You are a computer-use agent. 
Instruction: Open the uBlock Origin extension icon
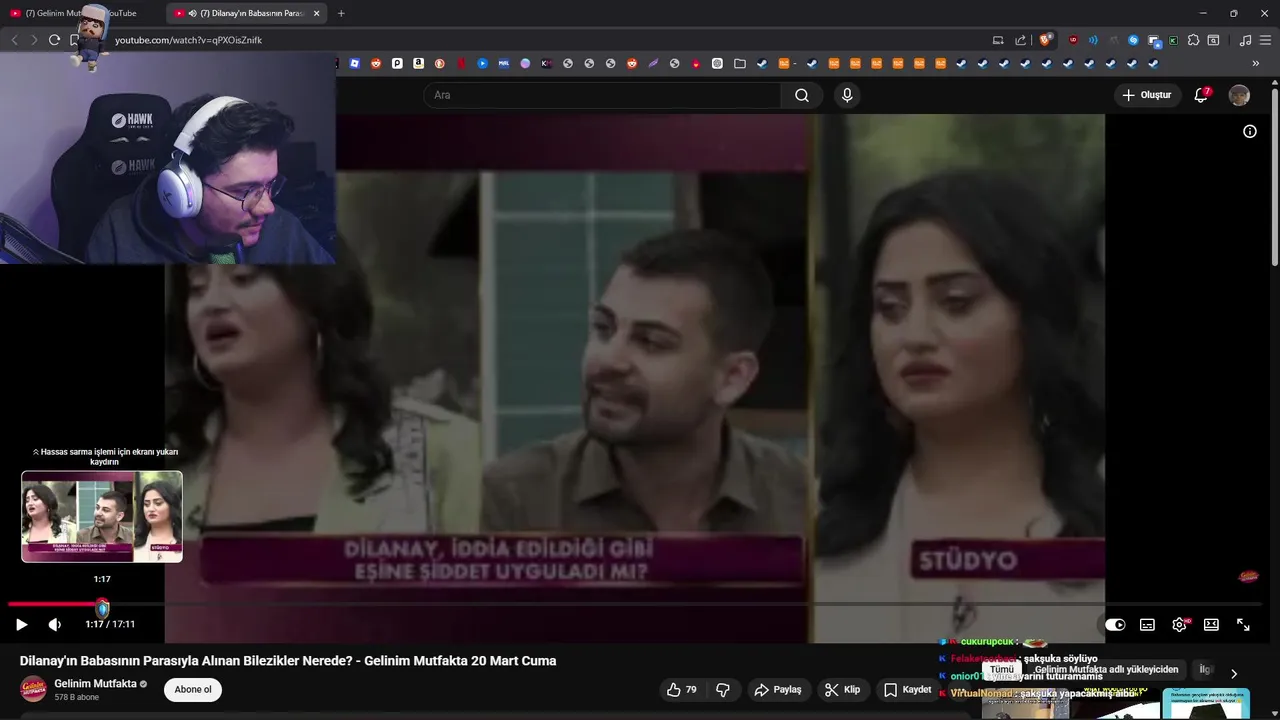(x=1073, y=40)
